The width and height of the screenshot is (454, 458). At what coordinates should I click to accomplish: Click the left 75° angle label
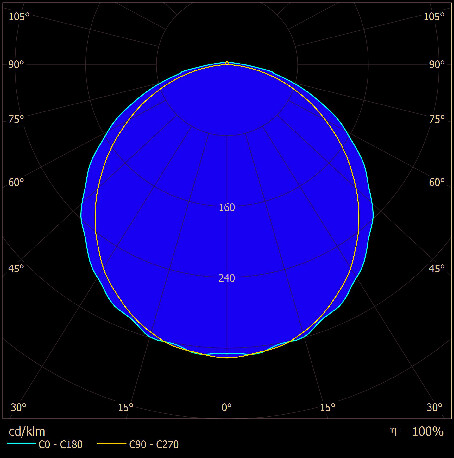16,119
